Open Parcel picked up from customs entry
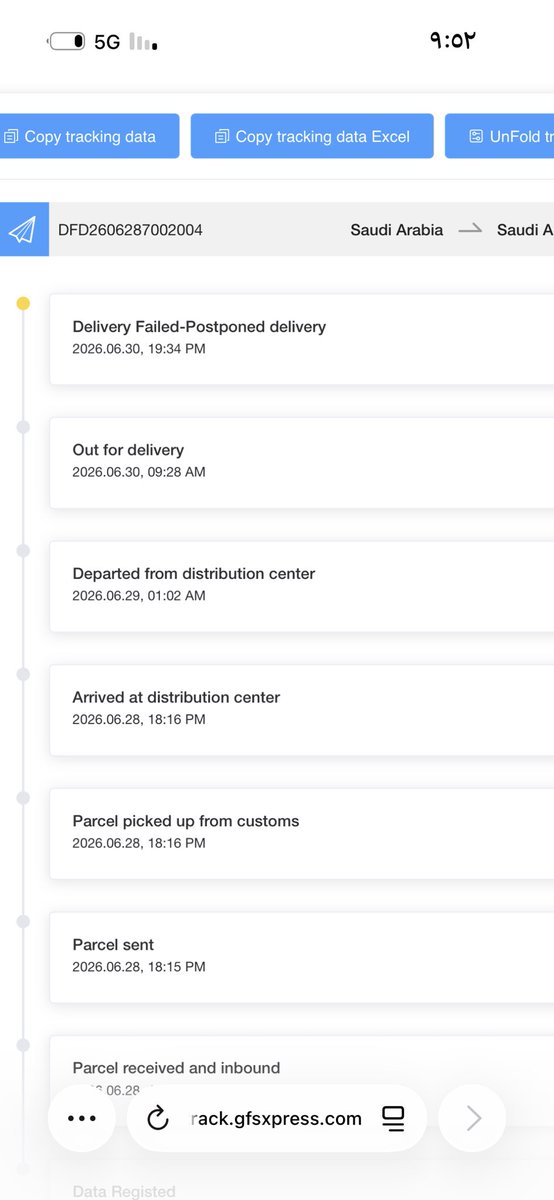 [x=301, y=833]
